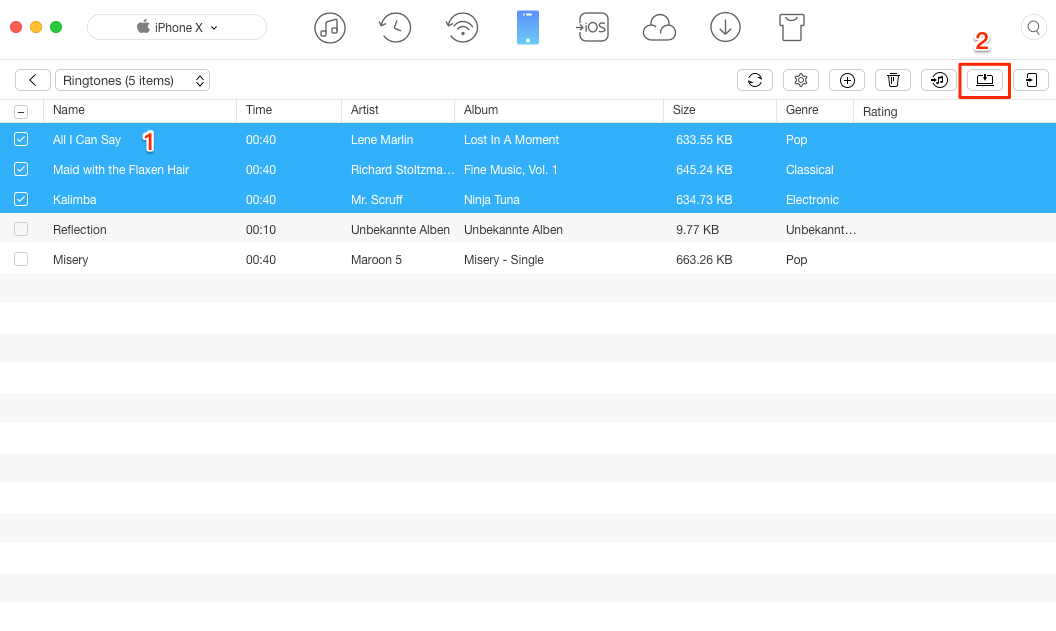Toggle the select-all header checkbox

coord(21,112)
